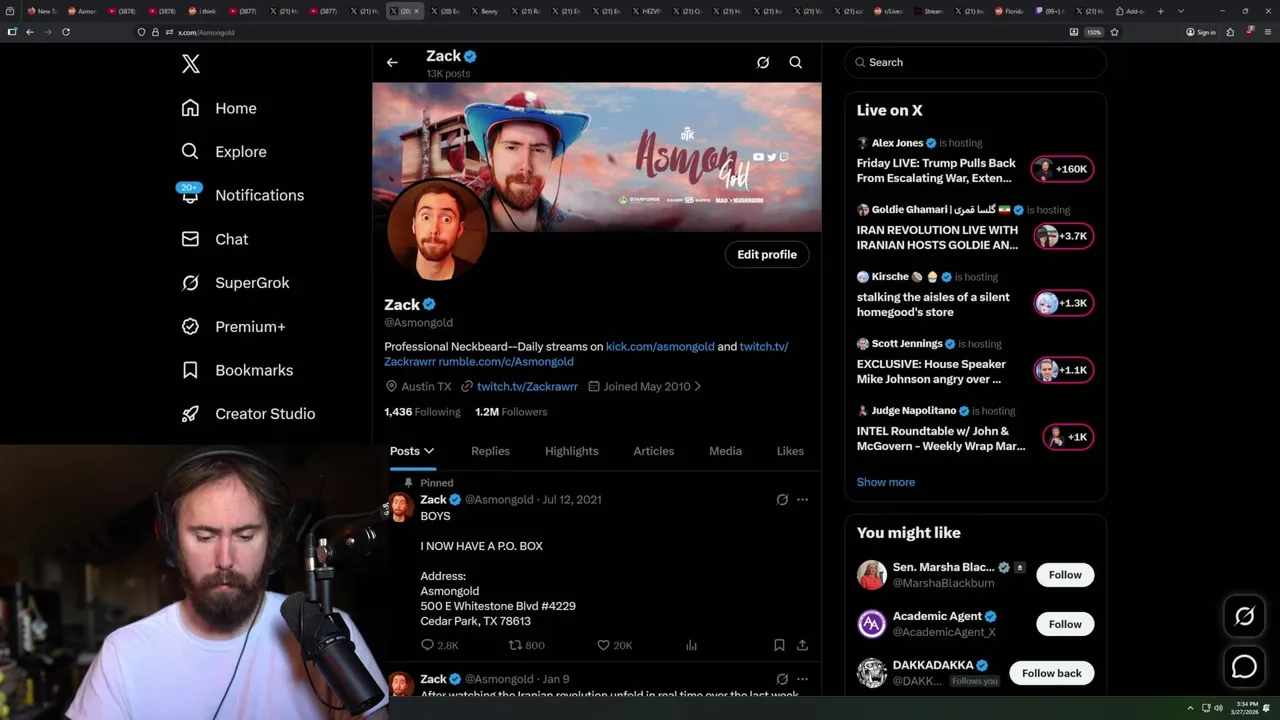Screen dimensions: 1280x720
Task: View the 1,436 Following list
Action: point(422,412)
